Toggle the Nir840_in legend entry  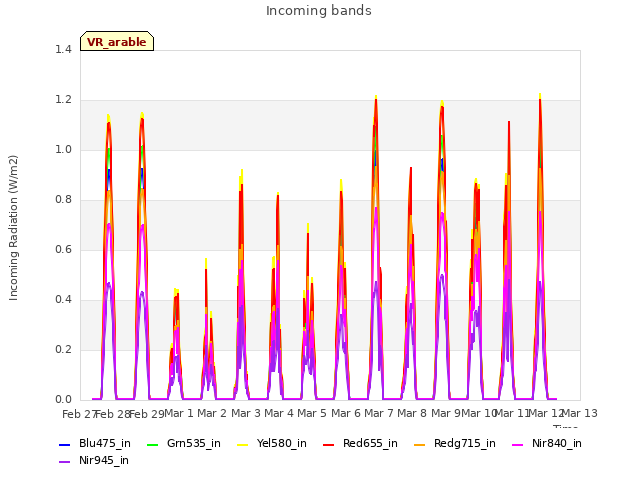(x=547, y=443)
